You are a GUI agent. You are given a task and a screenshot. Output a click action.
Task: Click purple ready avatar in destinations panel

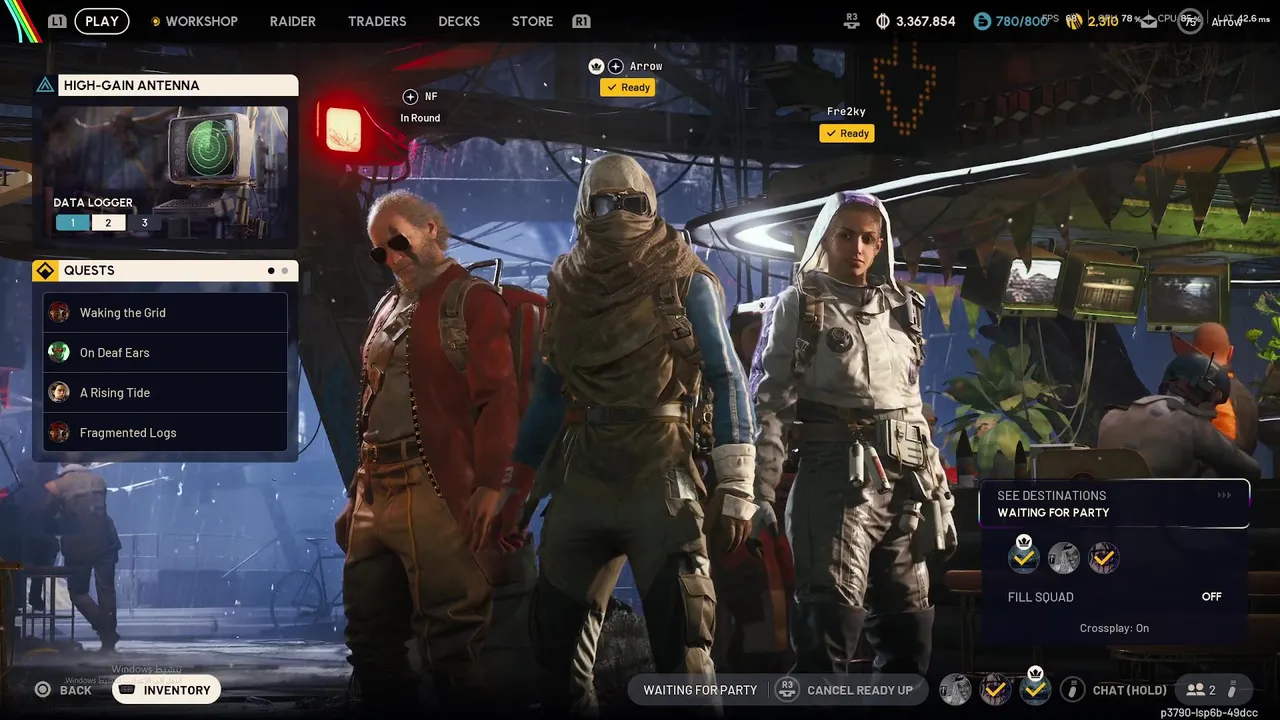click(1103, 558)
